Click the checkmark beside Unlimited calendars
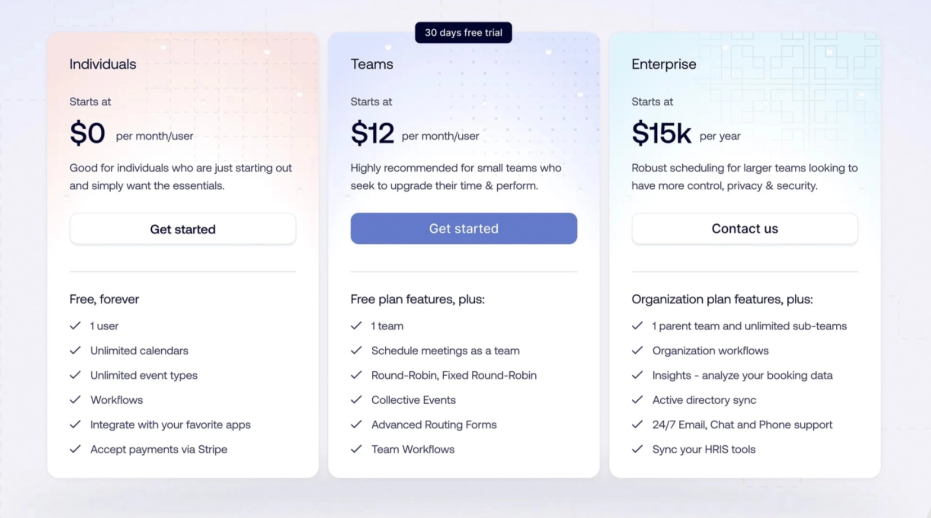The width and height of the screenshot is (931, 518). tap(75, 350)
